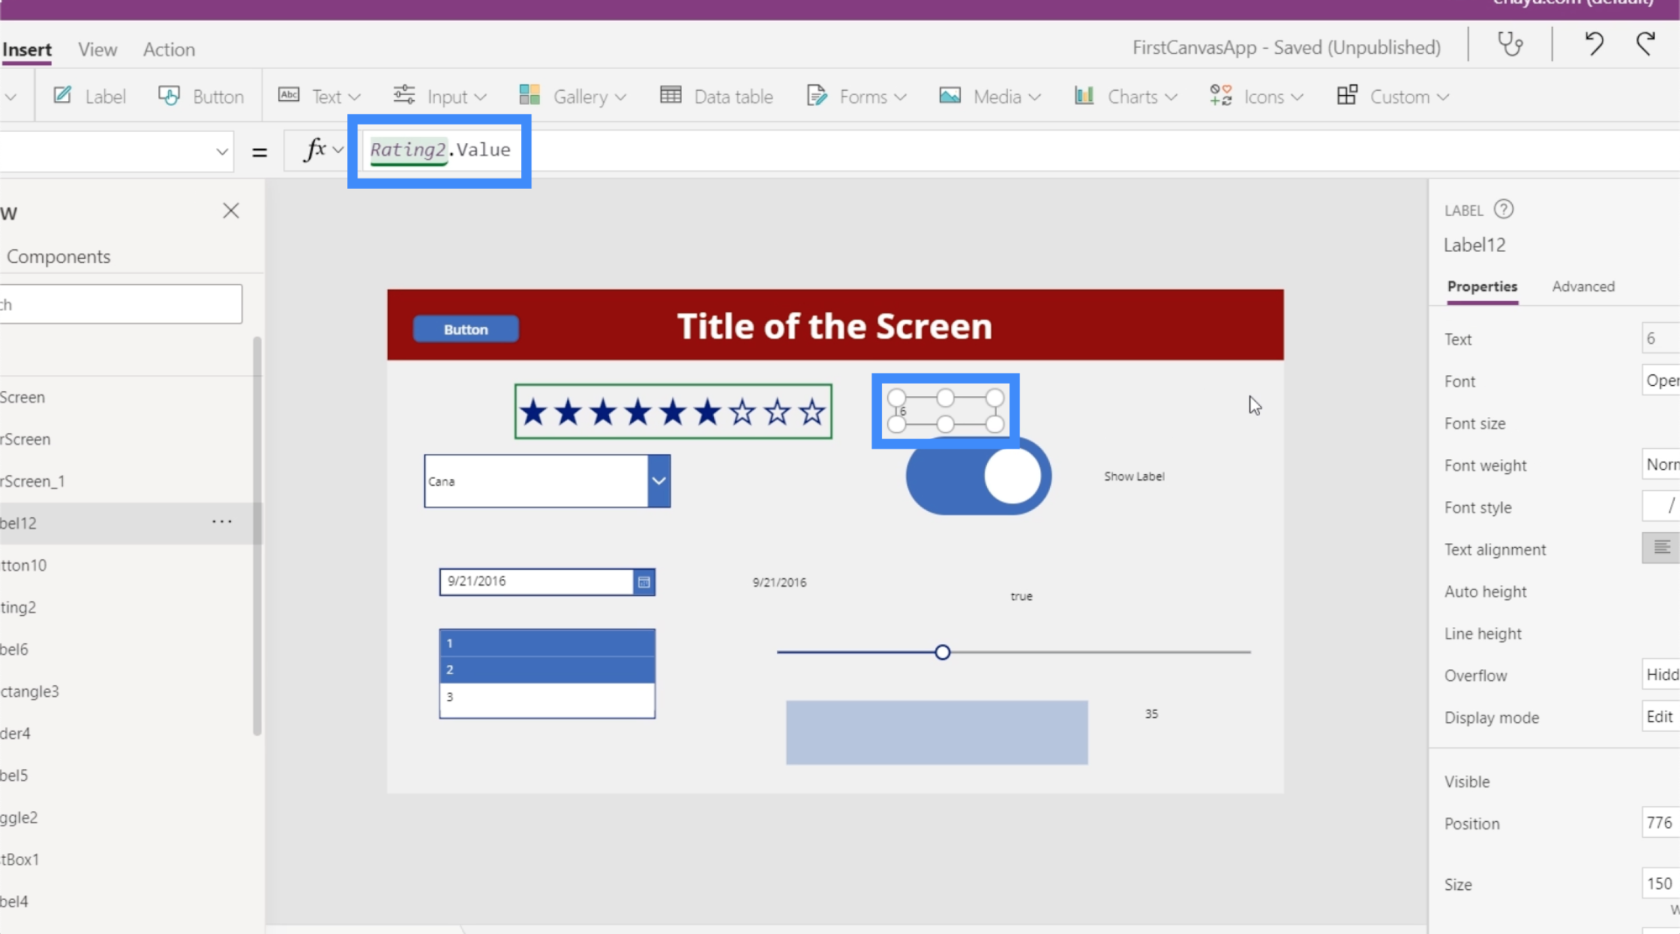Click the App checker stethoscope icon
Viewport: 1680px width, 934px height.
(x=1510, y=45)
